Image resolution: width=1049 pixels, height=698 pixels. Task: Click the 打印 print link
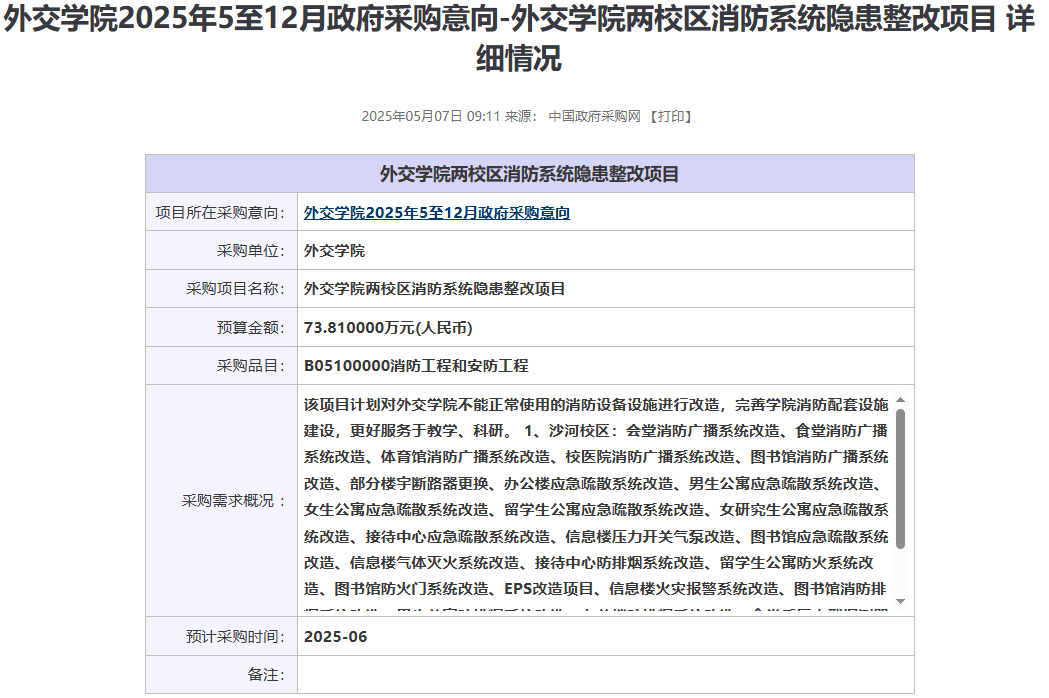tap(671, 116)
